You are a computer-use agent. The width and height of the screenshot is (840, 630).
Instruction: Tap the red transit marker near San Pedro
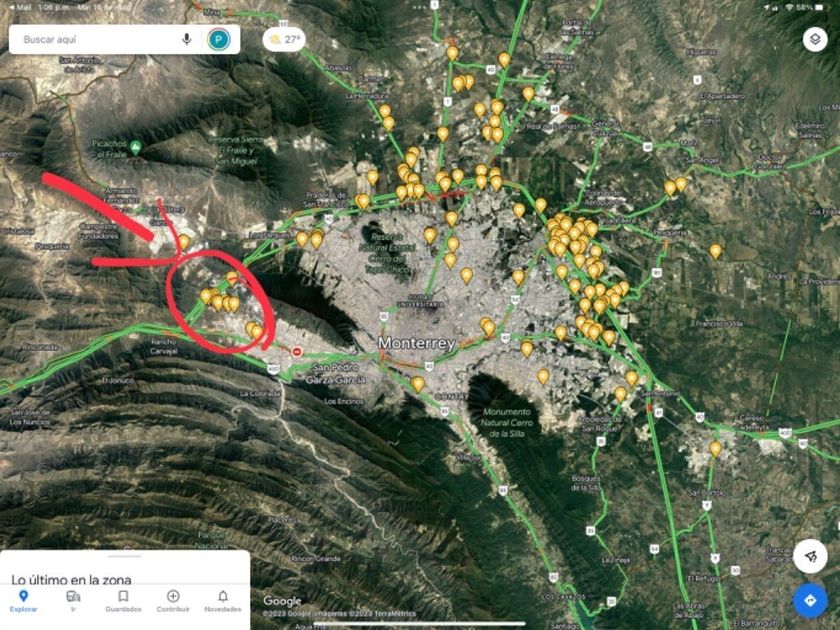(297, 352)
